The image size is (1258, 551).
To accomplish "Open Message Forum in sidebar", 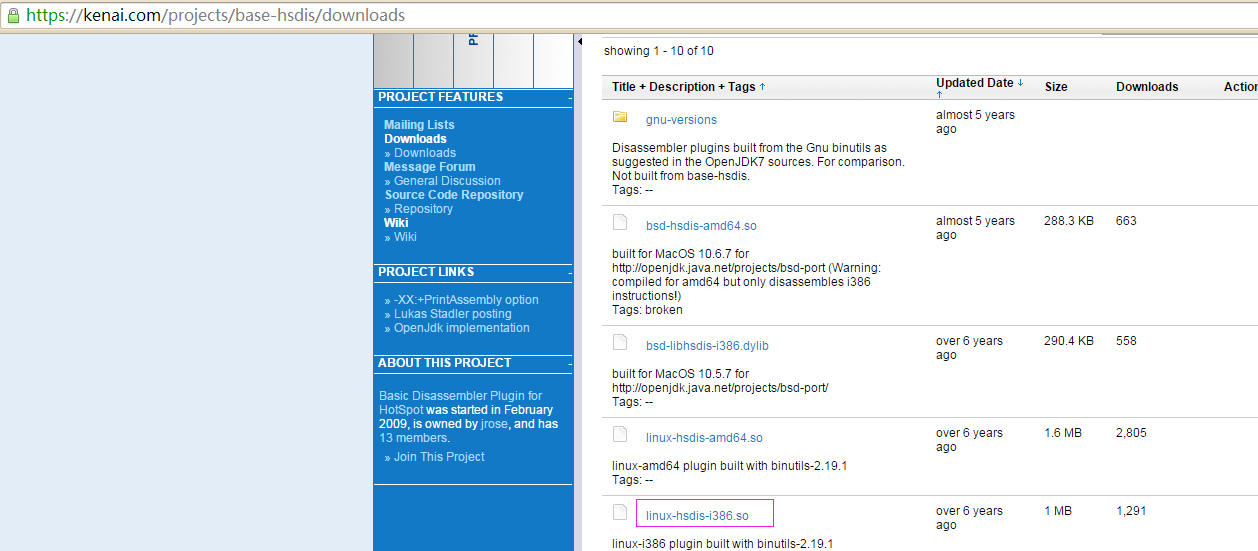I will (430, 167).
